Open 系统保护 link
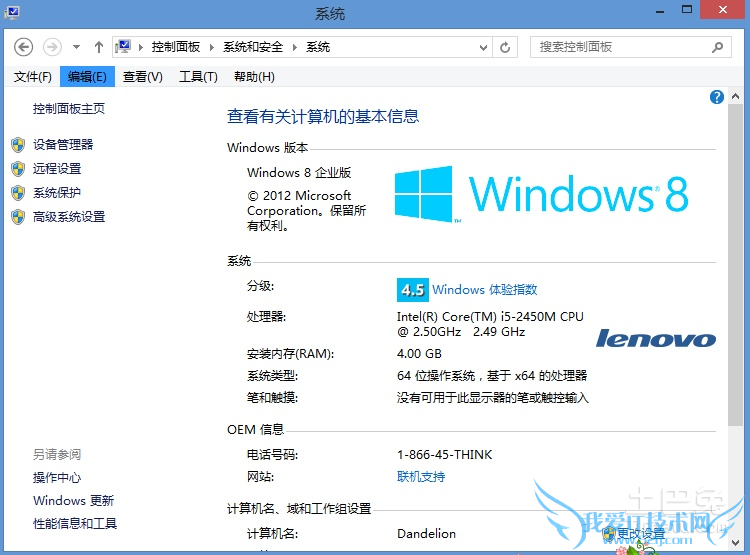This screenshot has width=750, height=555. [57, 192]
